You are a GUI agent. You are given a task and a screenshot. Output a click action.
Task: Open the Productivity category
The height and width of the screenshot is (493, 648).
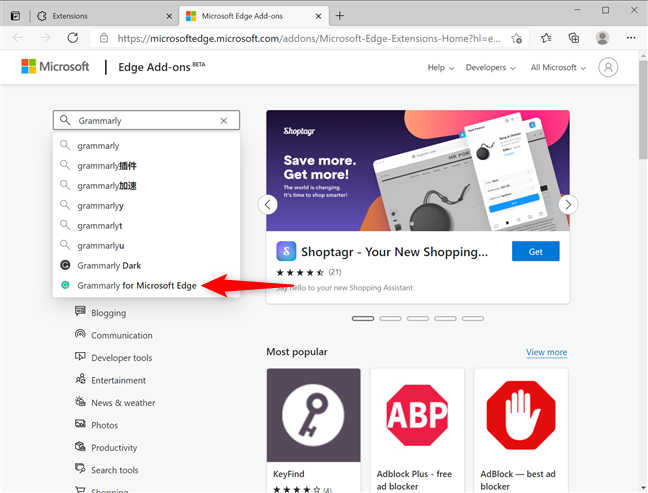coord(114,448)
